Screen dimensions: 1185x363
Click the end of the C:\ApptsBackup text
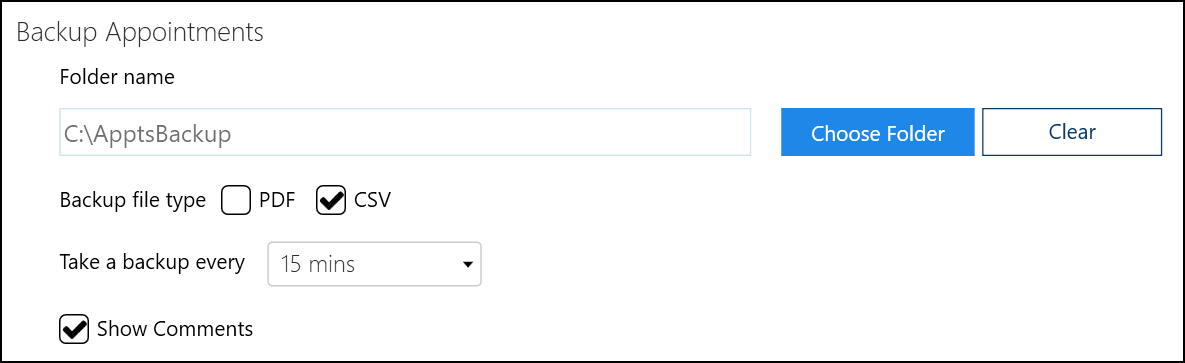click(231, 134)
